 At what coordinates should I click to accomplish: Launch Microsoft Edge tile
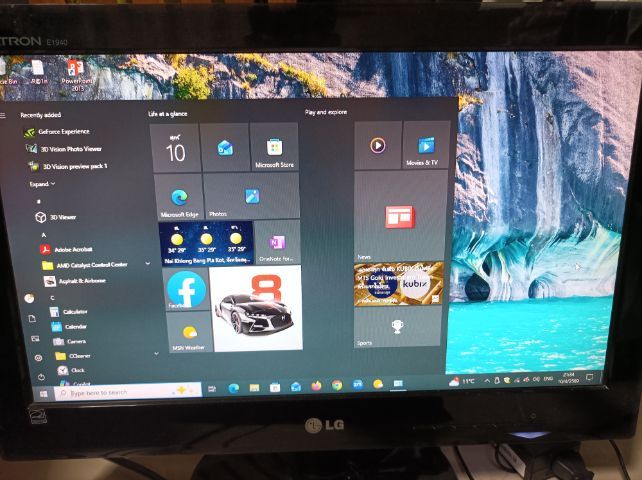[x=179, y=197]
